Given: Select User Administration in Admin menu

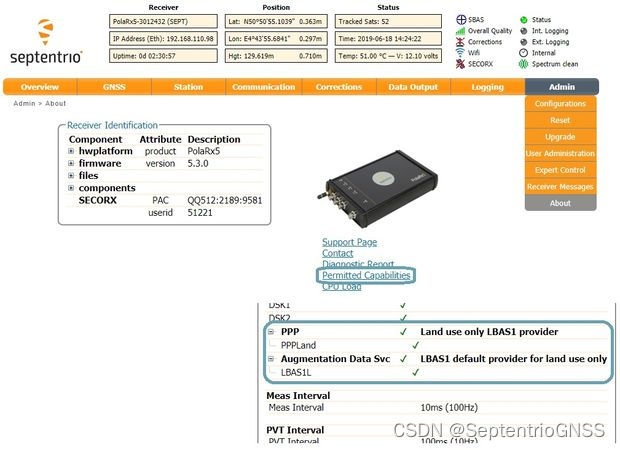Looking at the screenshot, I should coord(560,153).
